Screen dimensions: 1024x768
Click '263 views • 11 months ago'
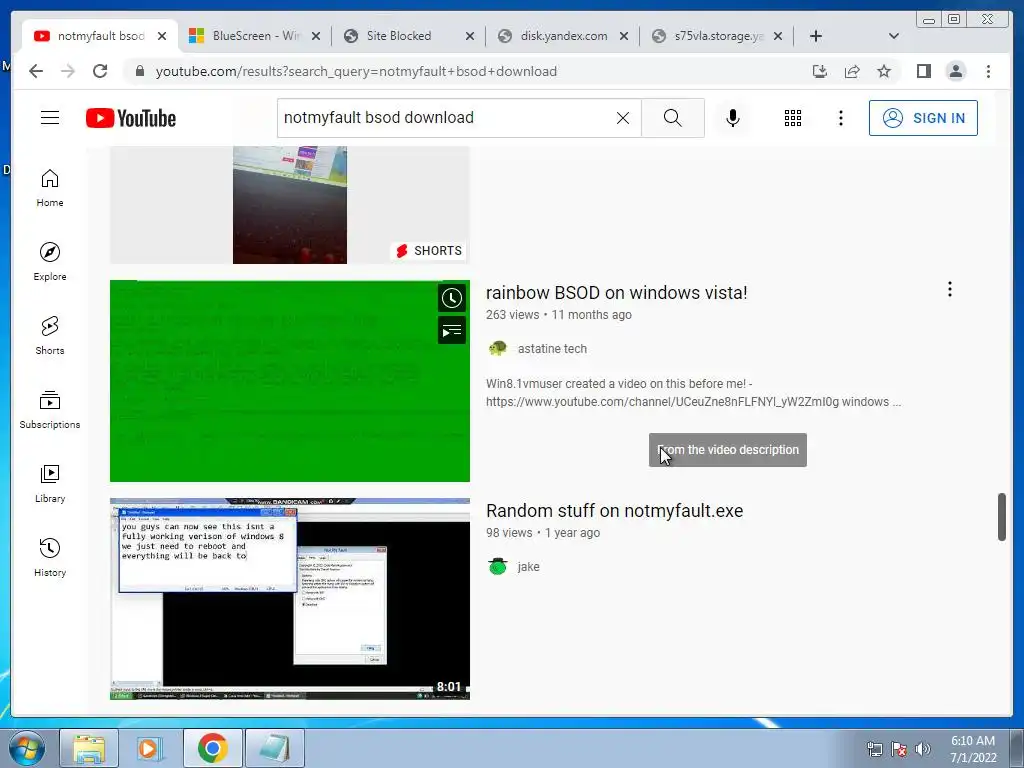[x=559, y=315]
